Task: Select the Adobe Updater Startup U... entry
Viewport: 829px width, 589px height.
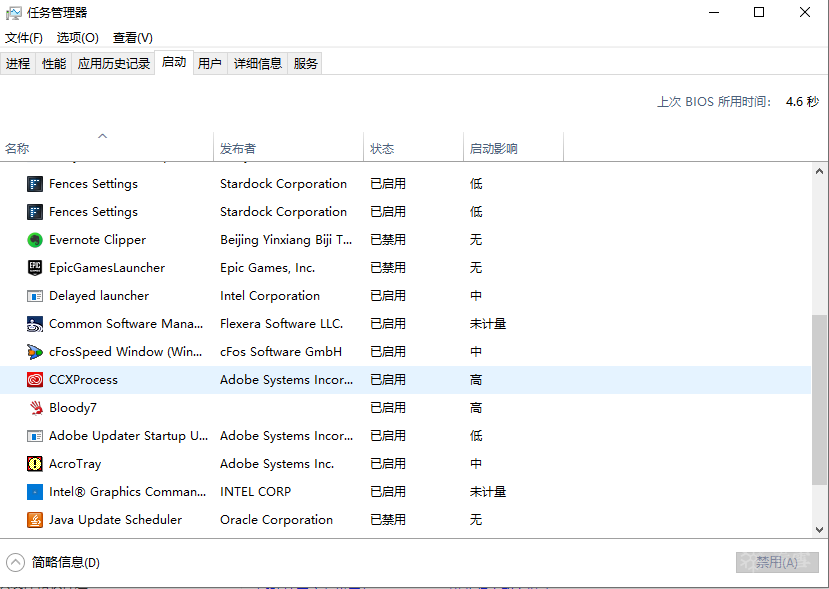Action: pos(128,436)
